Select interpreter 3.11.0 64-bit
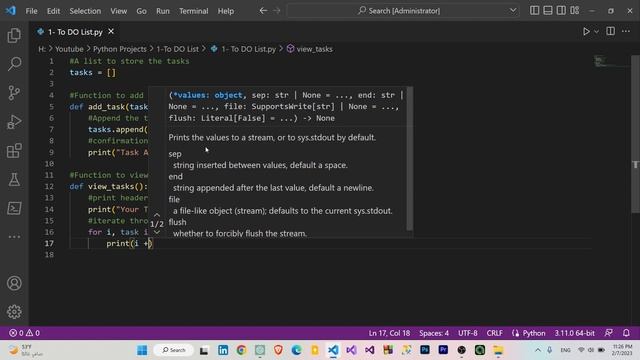This screenshot has width=640, height=360. 574,333
